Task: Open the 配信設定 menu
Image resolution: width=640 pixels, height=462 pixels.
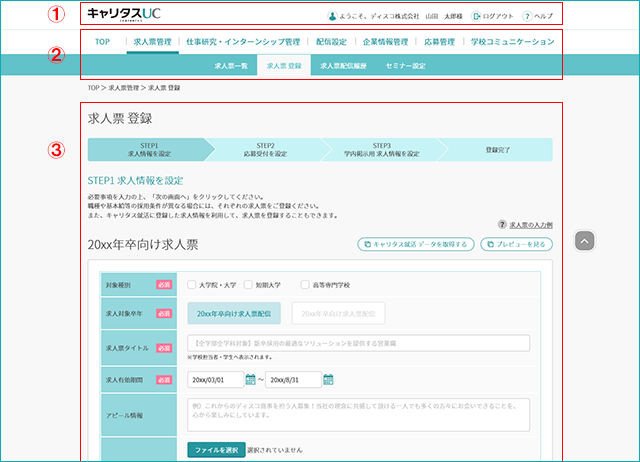Action: pyautogui.click(x=331, y=42)
